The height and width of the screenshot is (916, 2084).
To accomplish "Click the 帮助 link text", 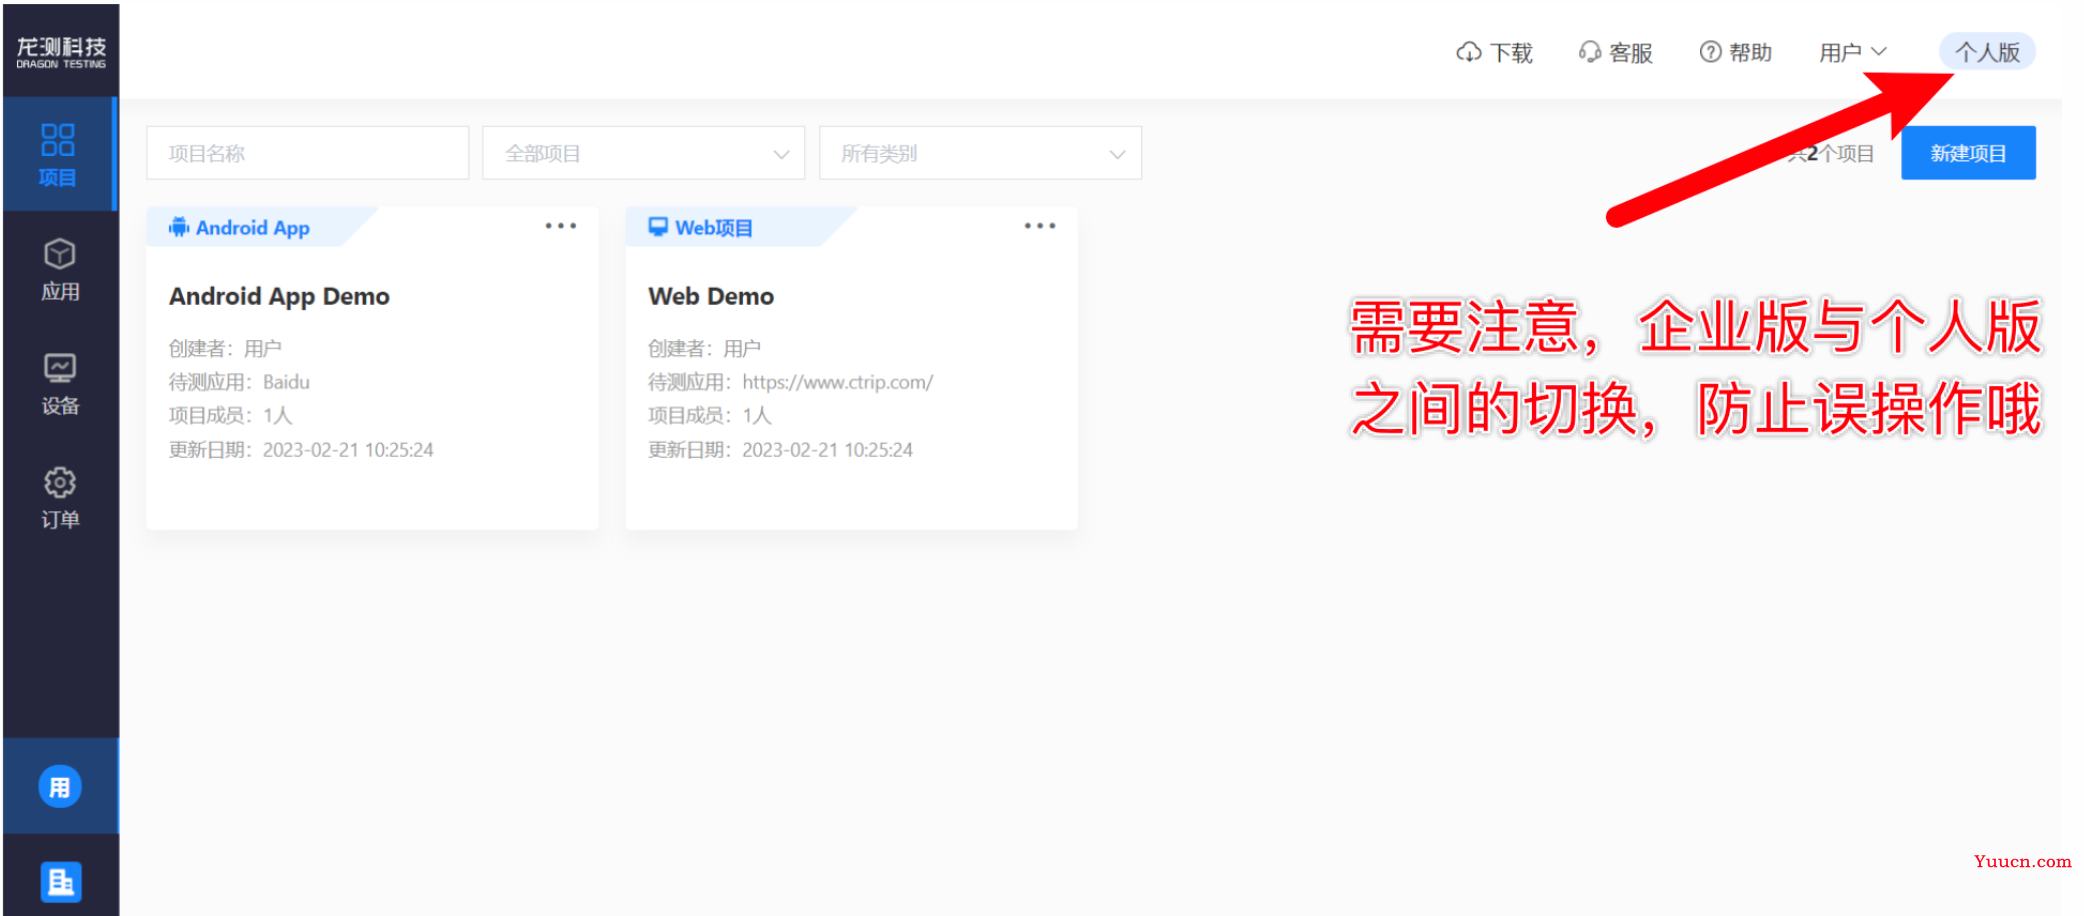I will [x=1751, y=53].
